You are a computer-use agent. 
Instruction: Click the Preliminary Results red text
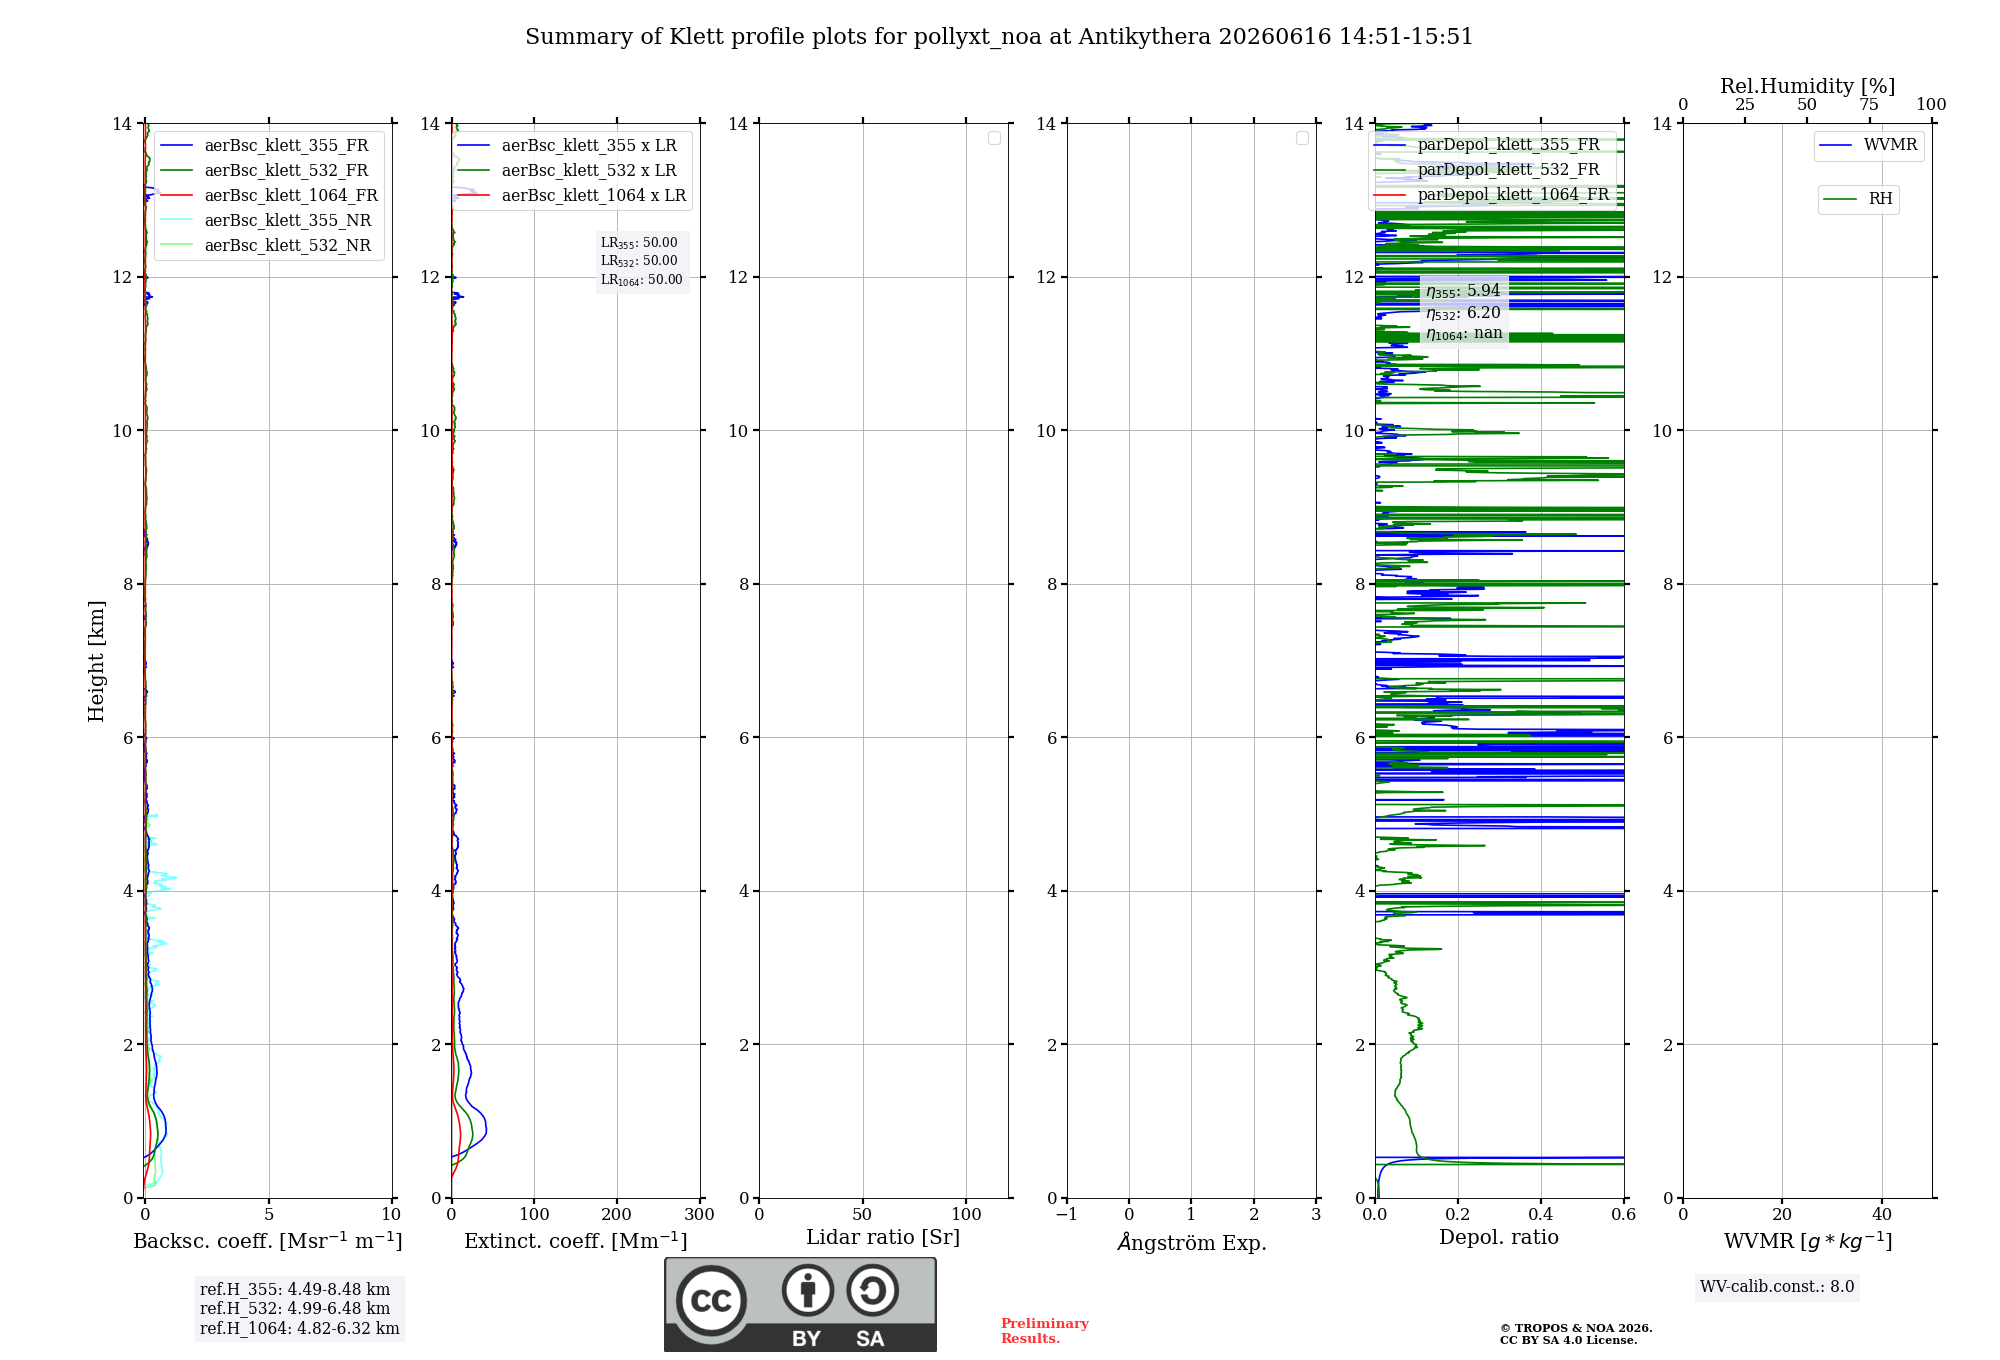(x=1044, y=1331)
